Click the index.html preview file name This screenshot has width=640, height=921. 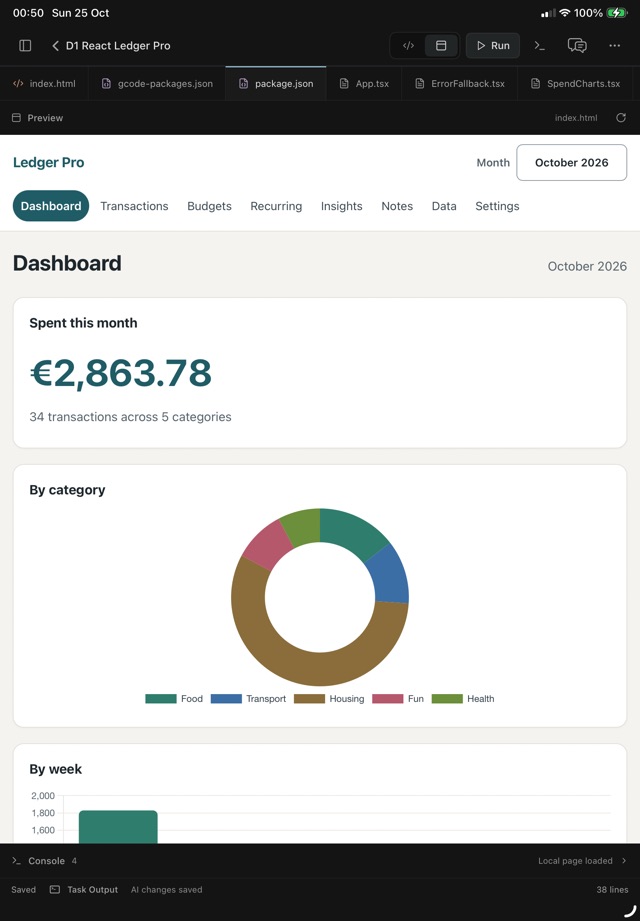(576, 118)
